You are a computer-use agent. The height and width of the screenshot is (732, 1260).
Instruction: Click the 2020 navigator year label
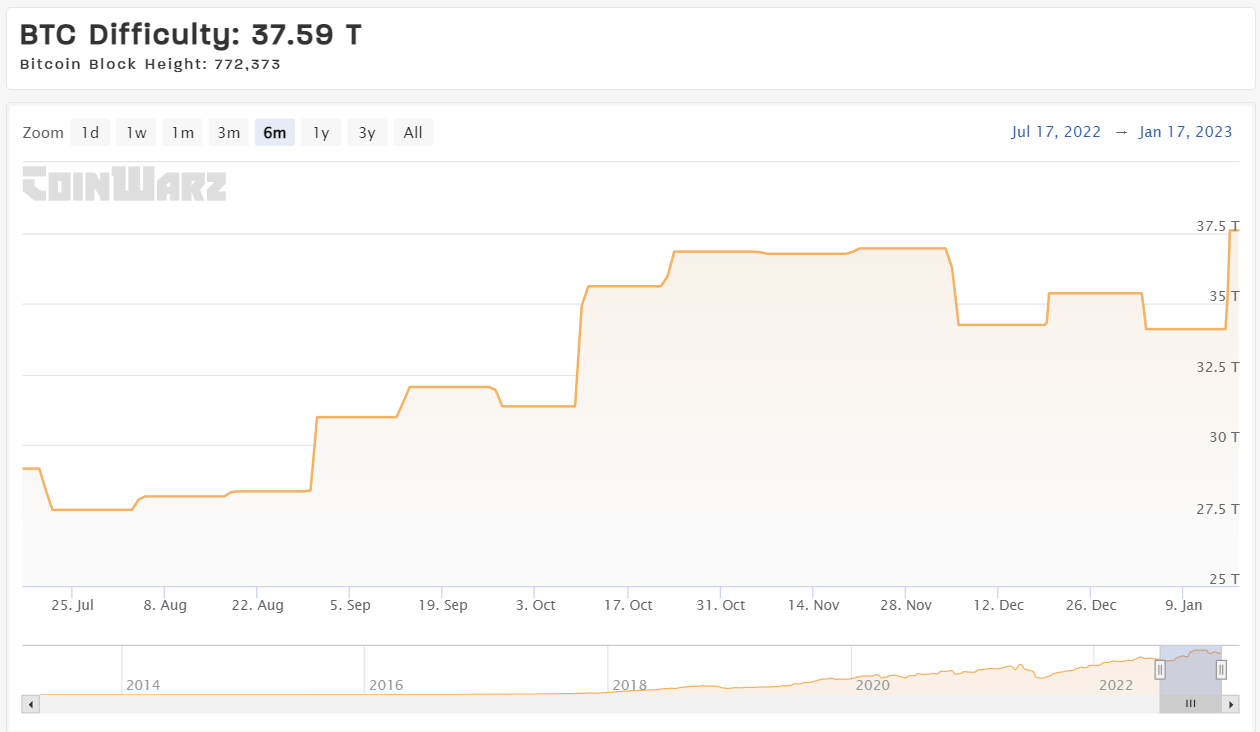click(873, 685)
